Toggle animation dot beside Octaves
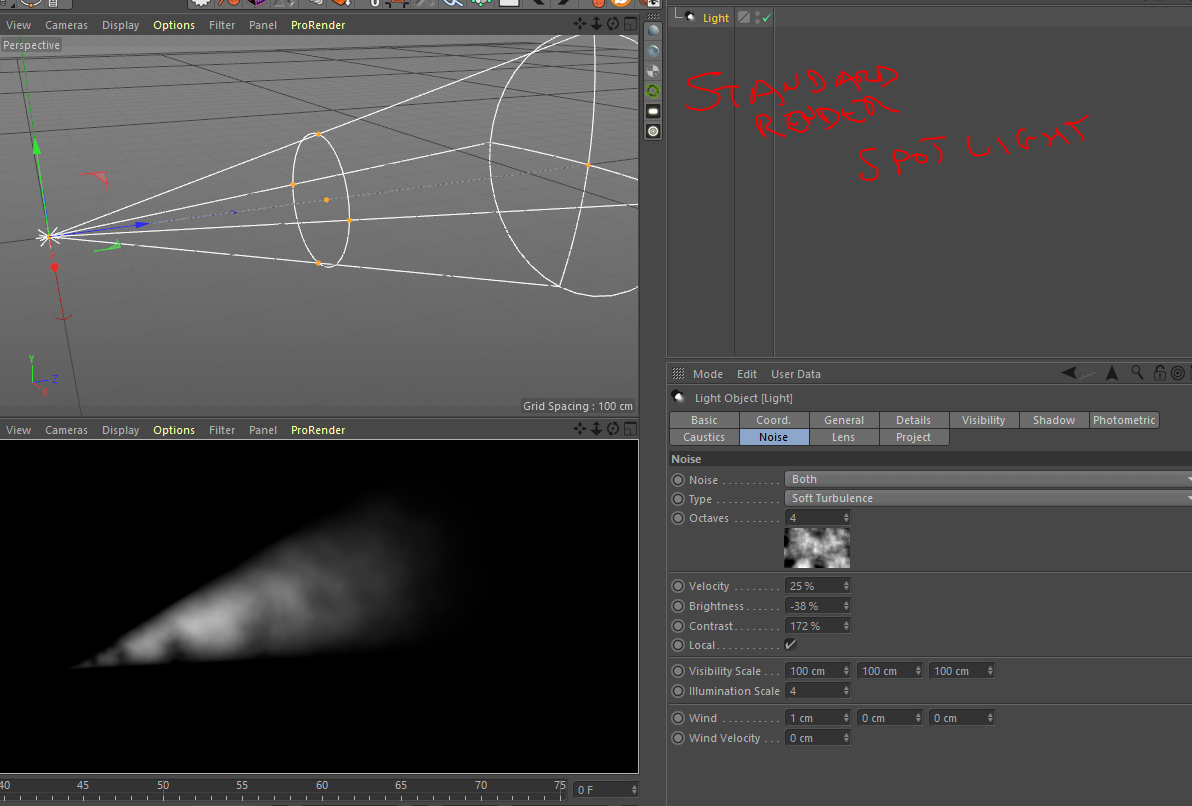The width and height of the screenshot is (1192, 806). (678, 518)
